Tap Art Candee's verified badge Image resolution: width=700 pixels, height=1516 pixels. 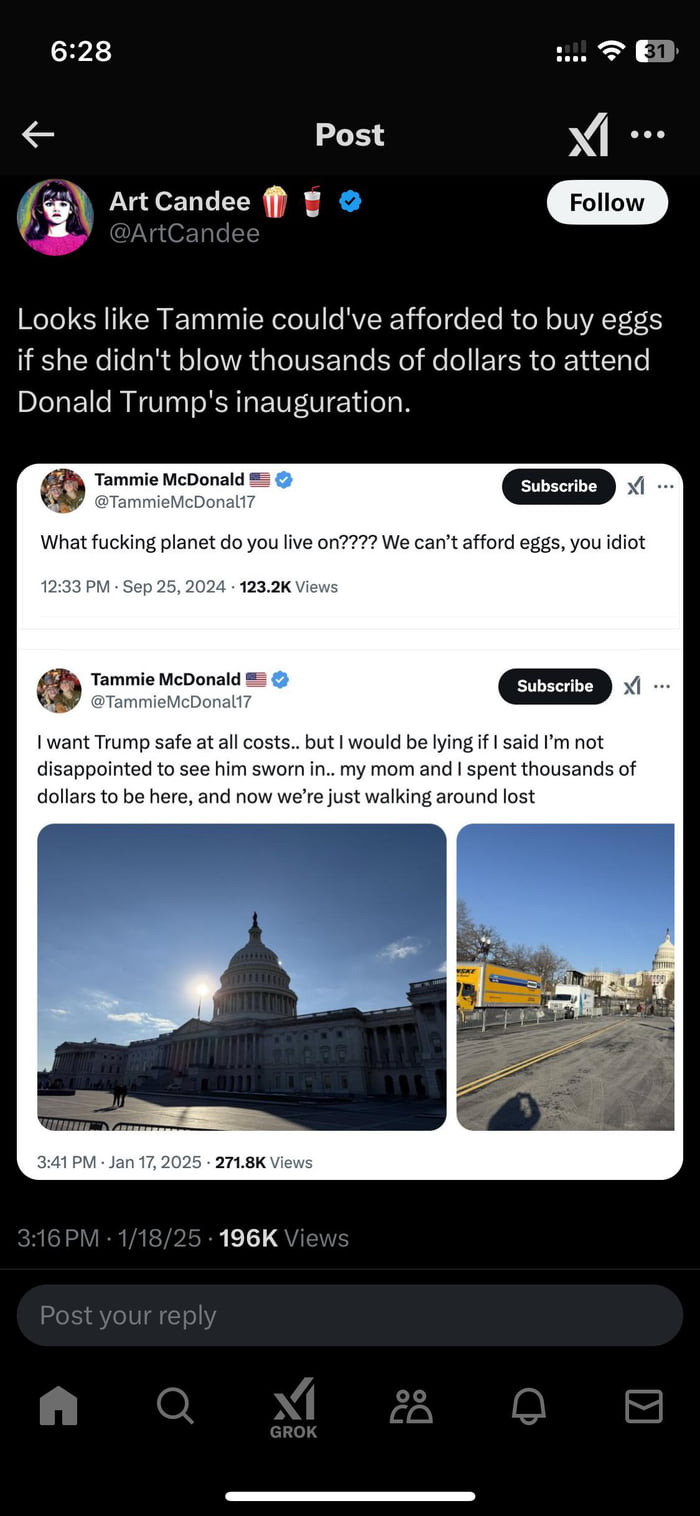coord(350,201)
